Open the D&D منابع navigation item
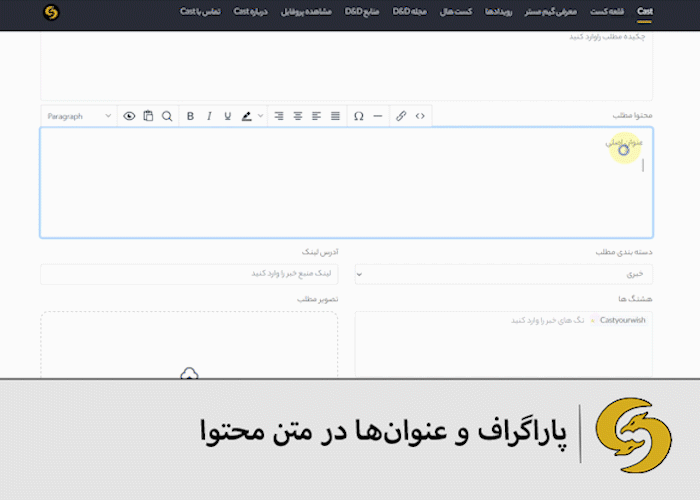Viewport: 700px width, 500px height. point(362,12)
